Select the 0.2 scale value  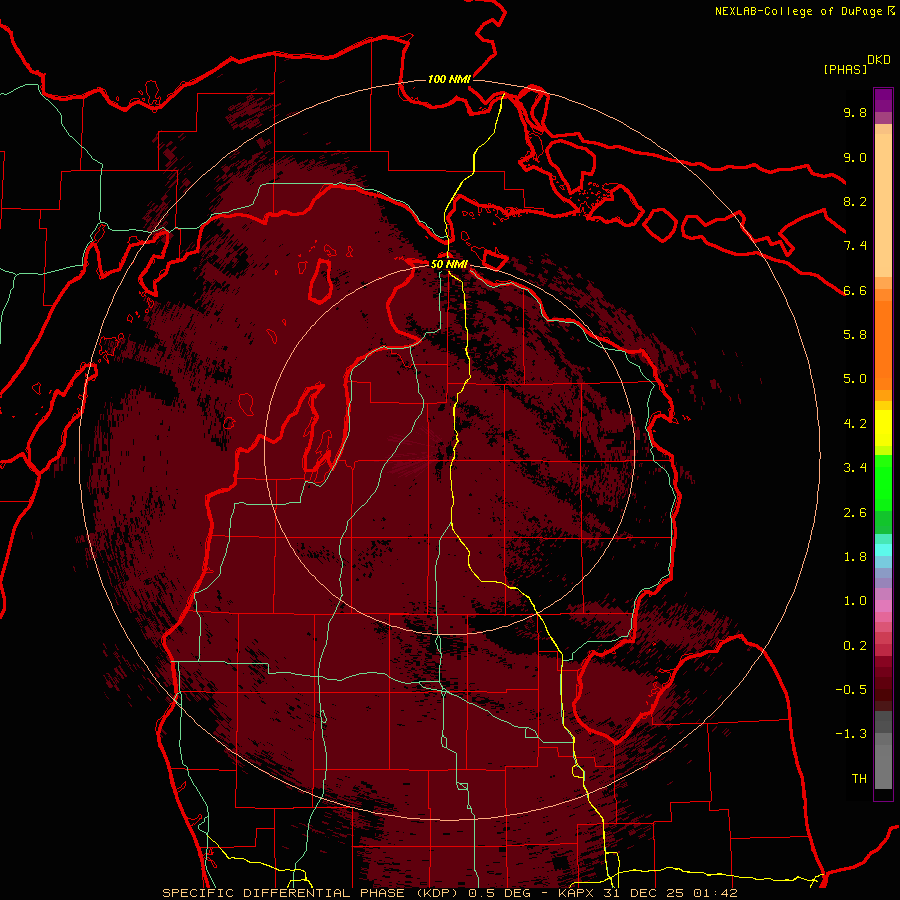tap(855, 646)
